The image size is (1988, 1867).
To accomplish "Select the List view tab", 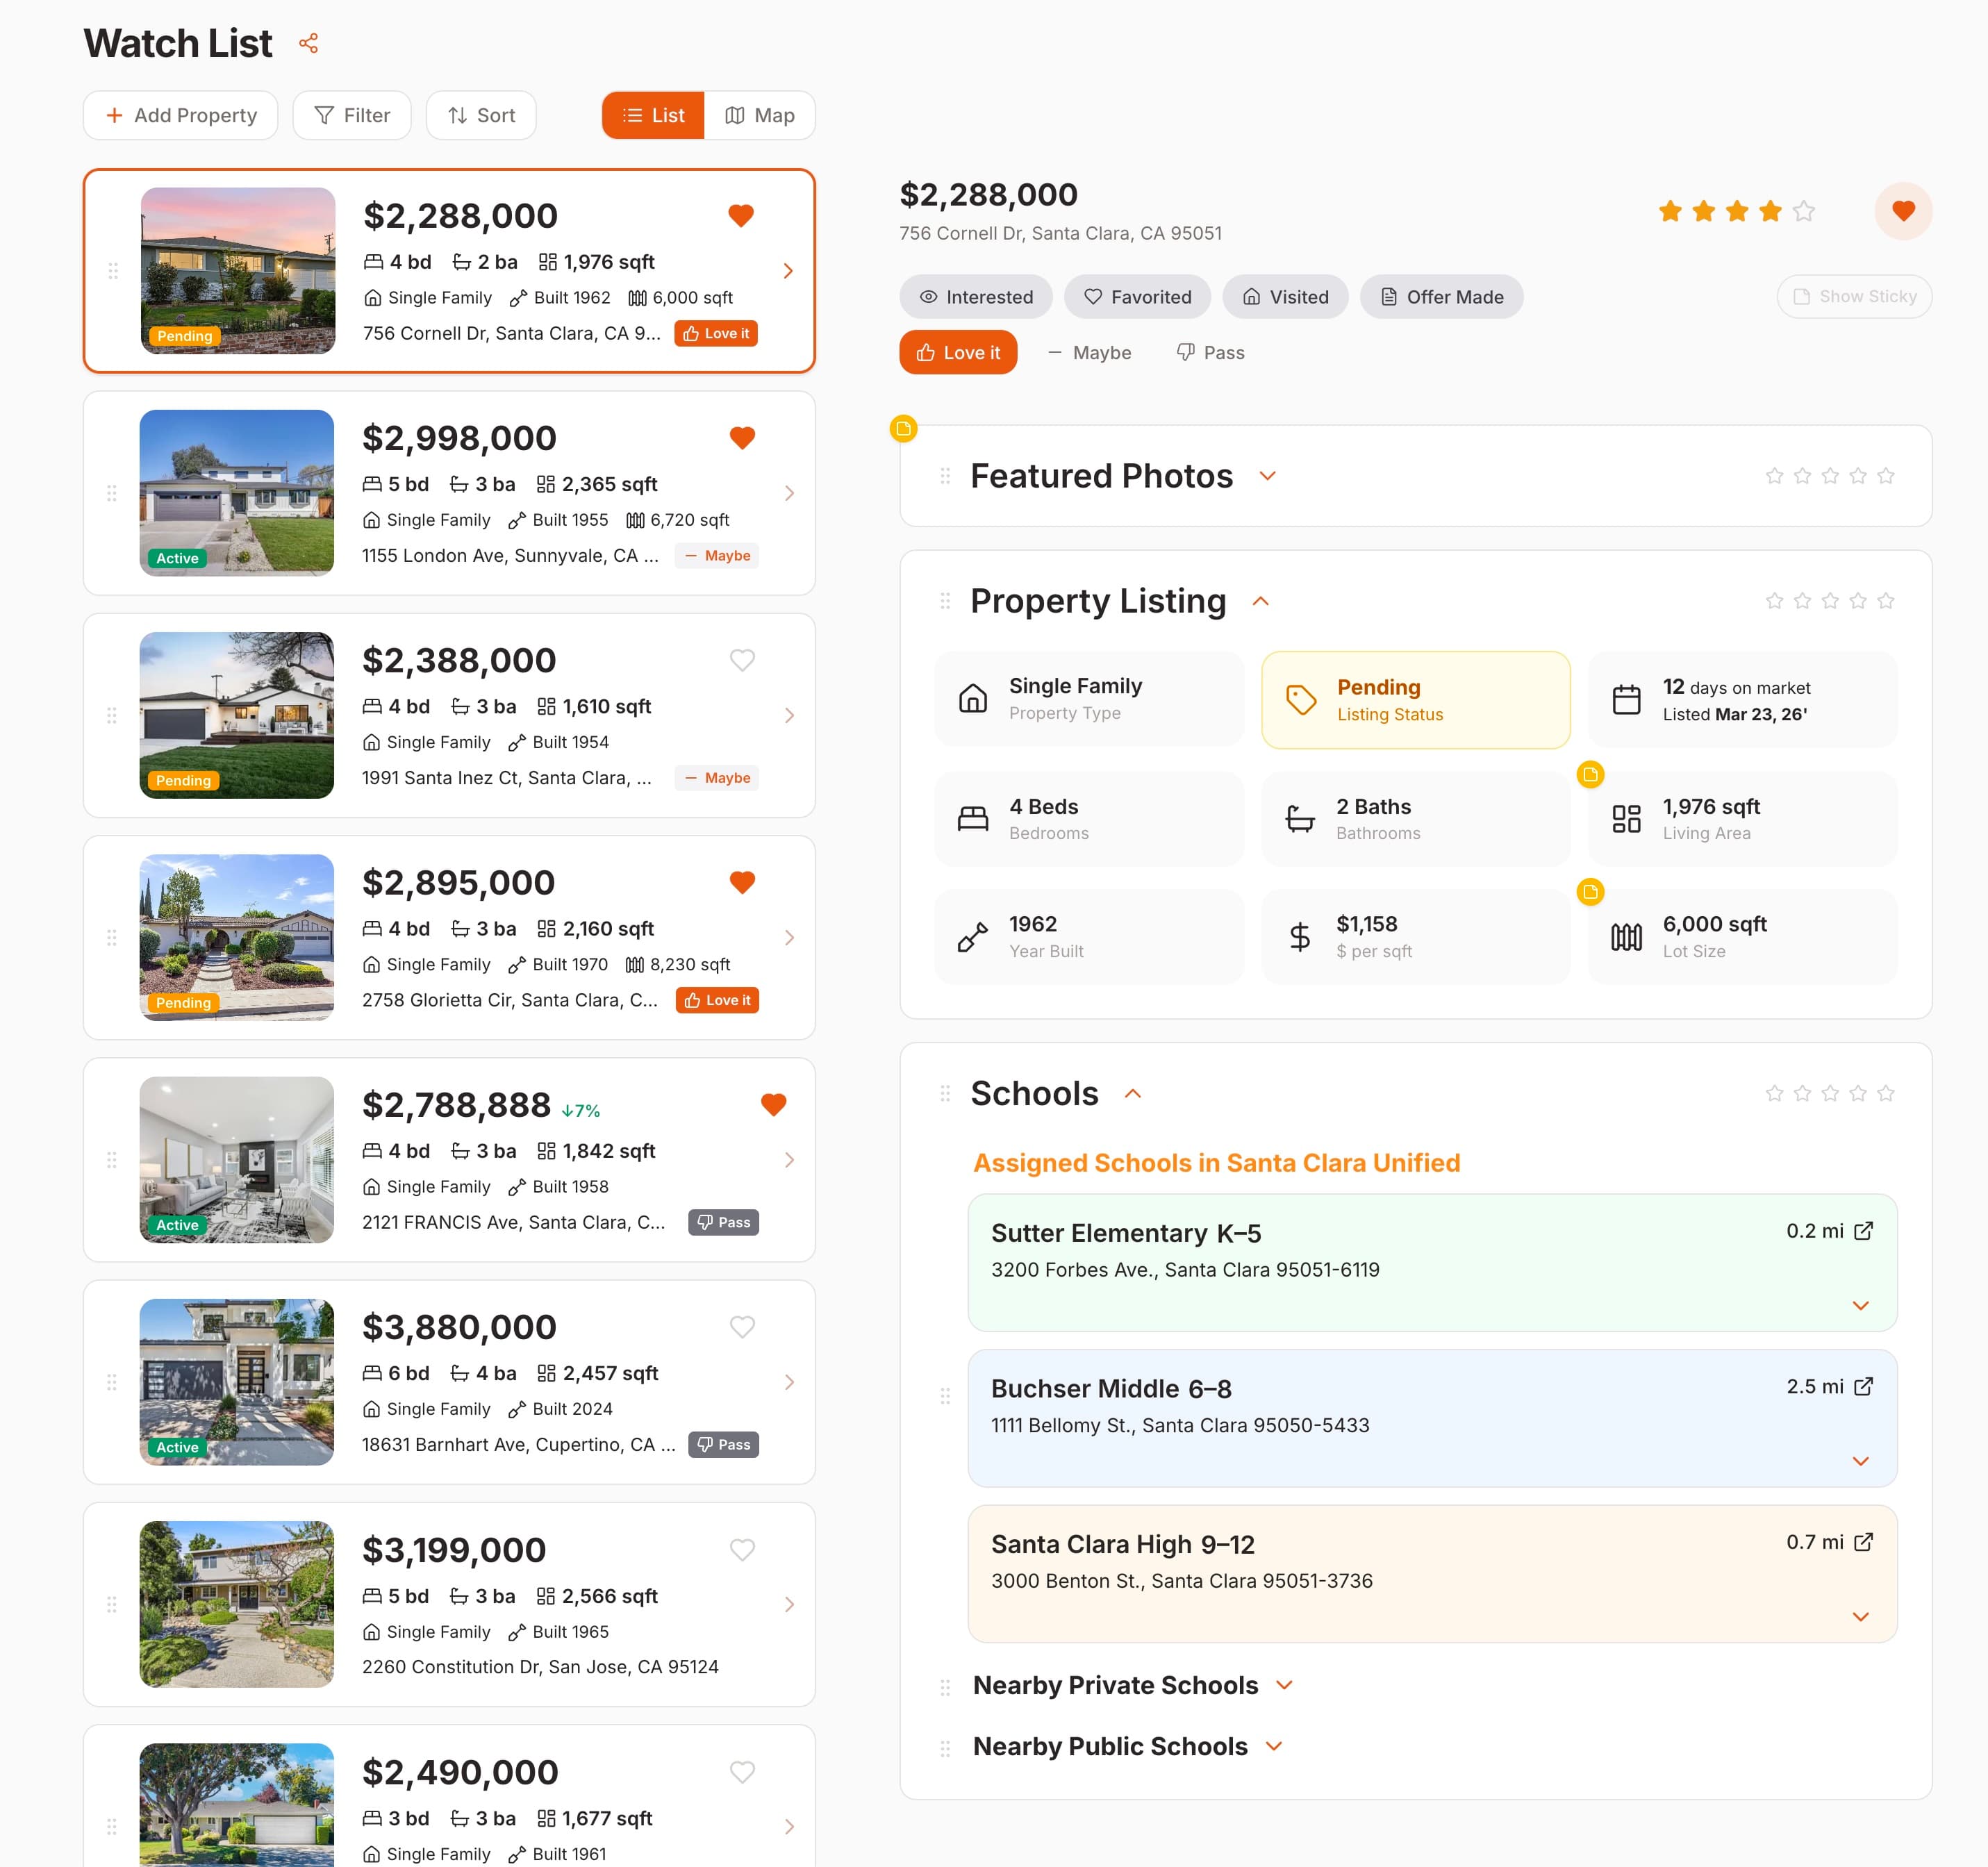I will pos(652,115).
